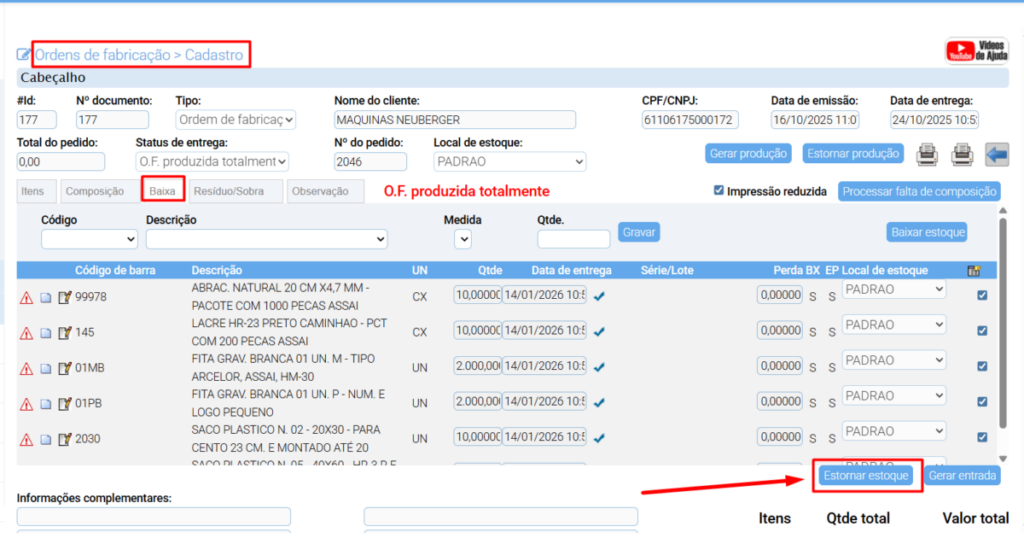Open the Observação tab
The height and width of the screenshot is (544, 1024).
point(325,191)
